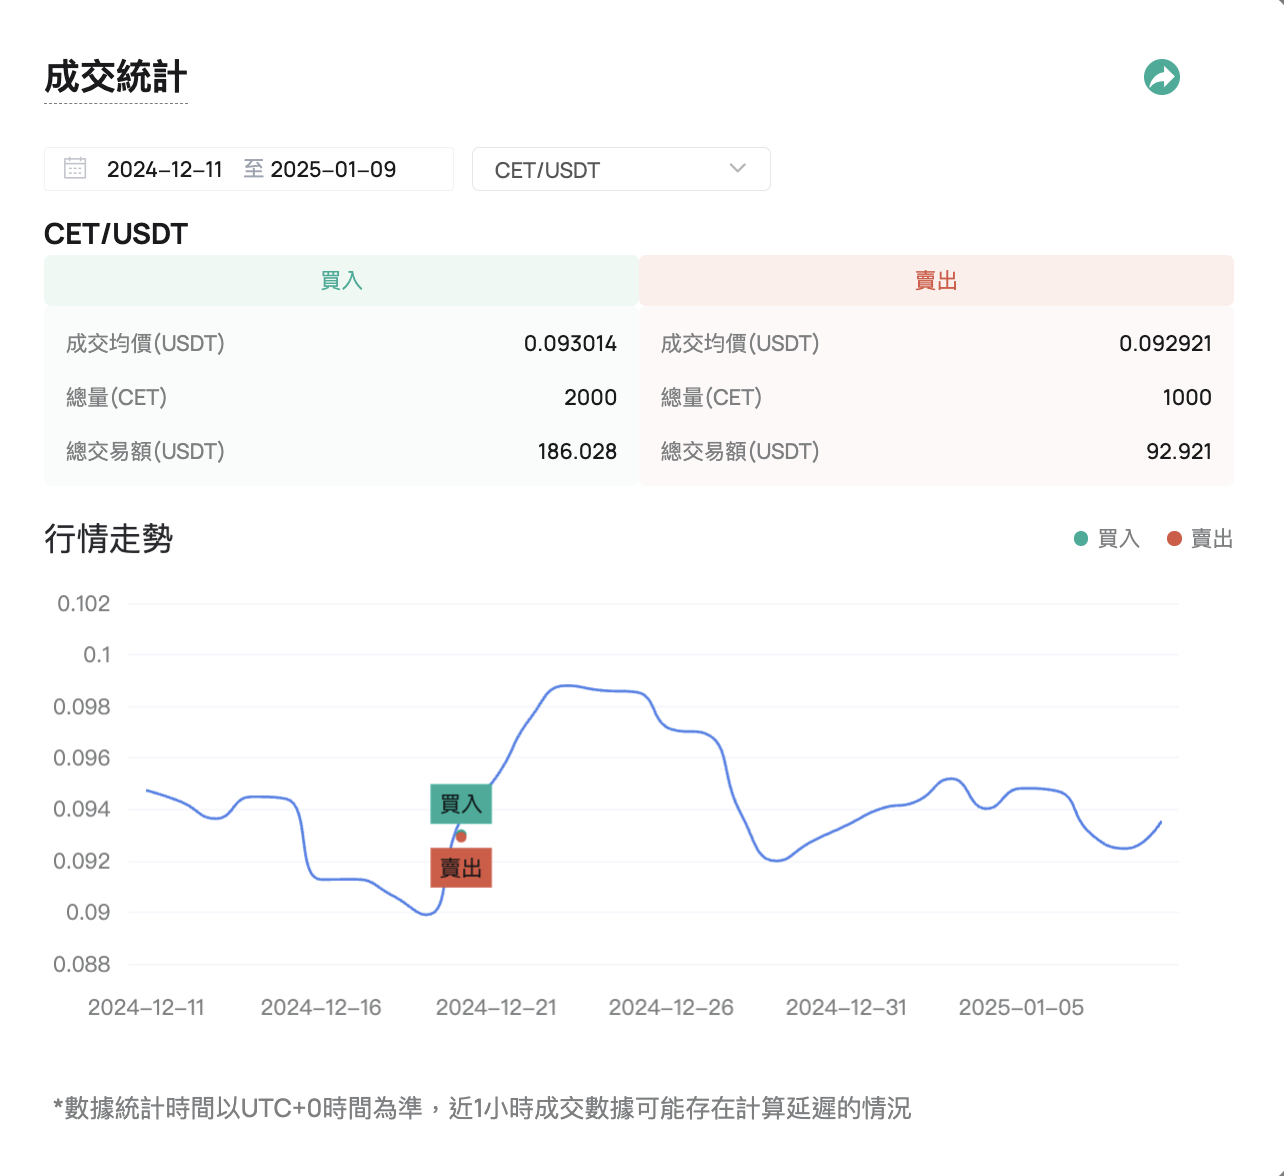Viewport: 1284px width, 1176px height.
Task: Click sell average price 0.092921
Action: coord(1165,344)
